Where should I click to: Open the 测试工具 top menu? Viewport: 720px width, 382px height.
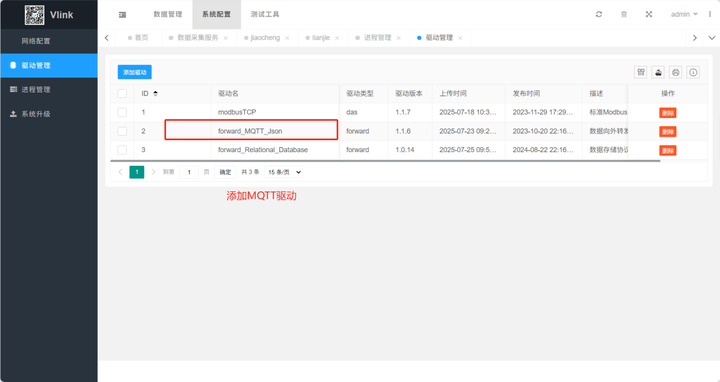click(265, 14)
